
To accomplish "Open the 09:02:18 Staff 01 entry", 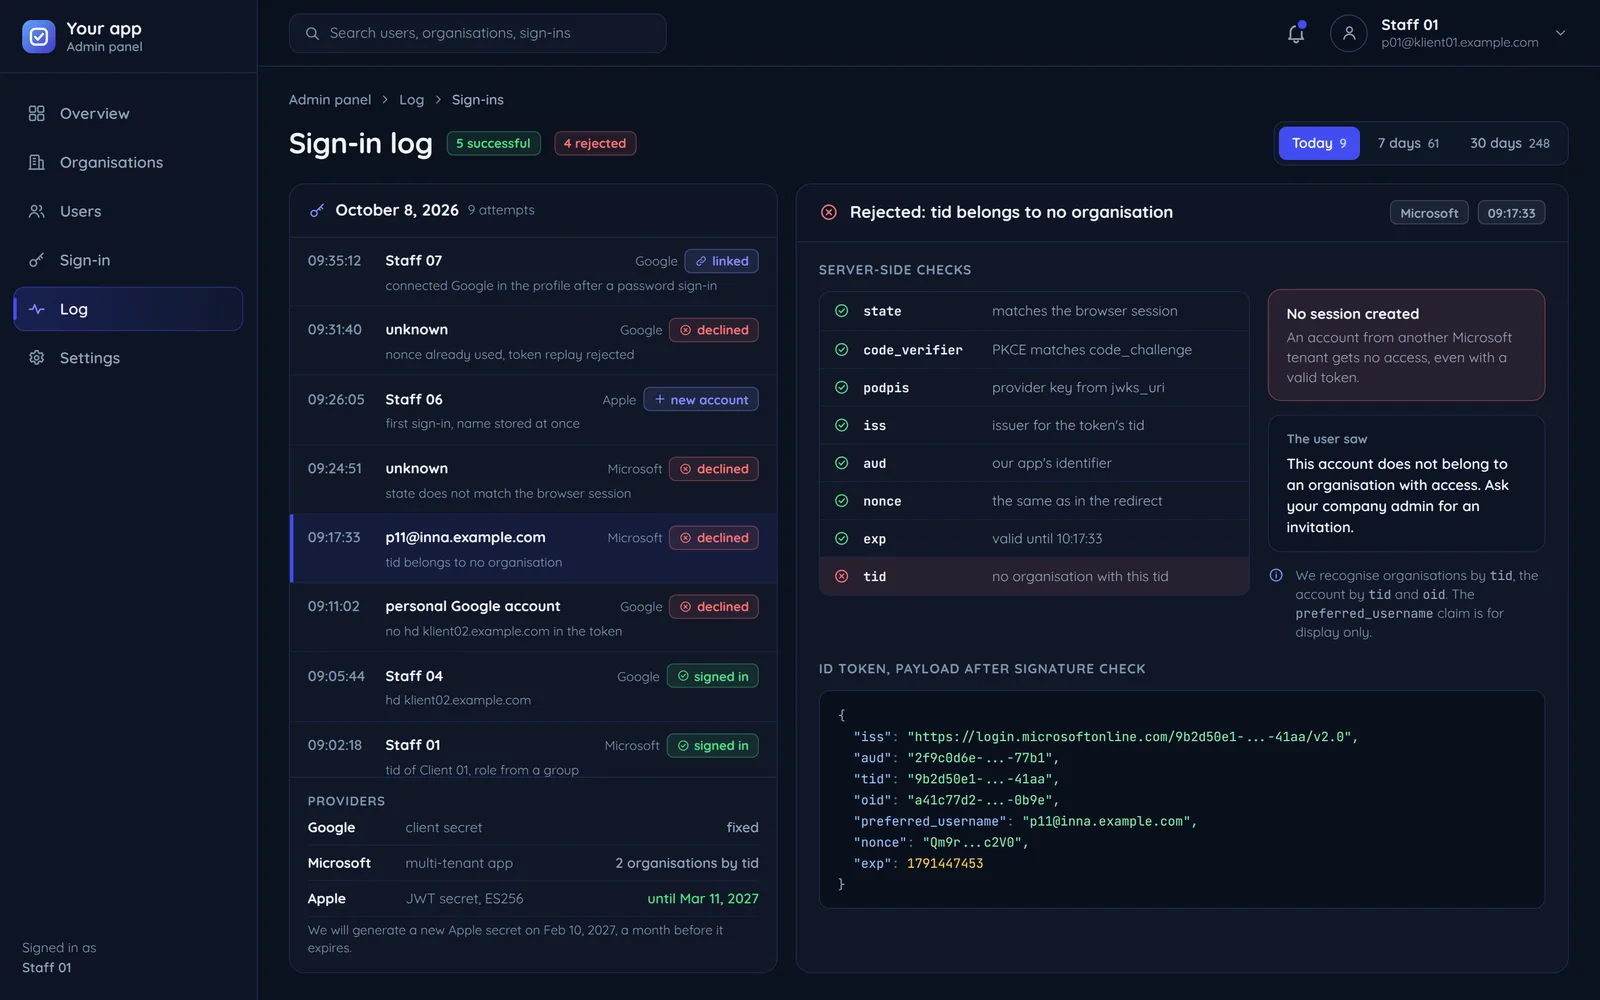I will [x=533, y=751].
